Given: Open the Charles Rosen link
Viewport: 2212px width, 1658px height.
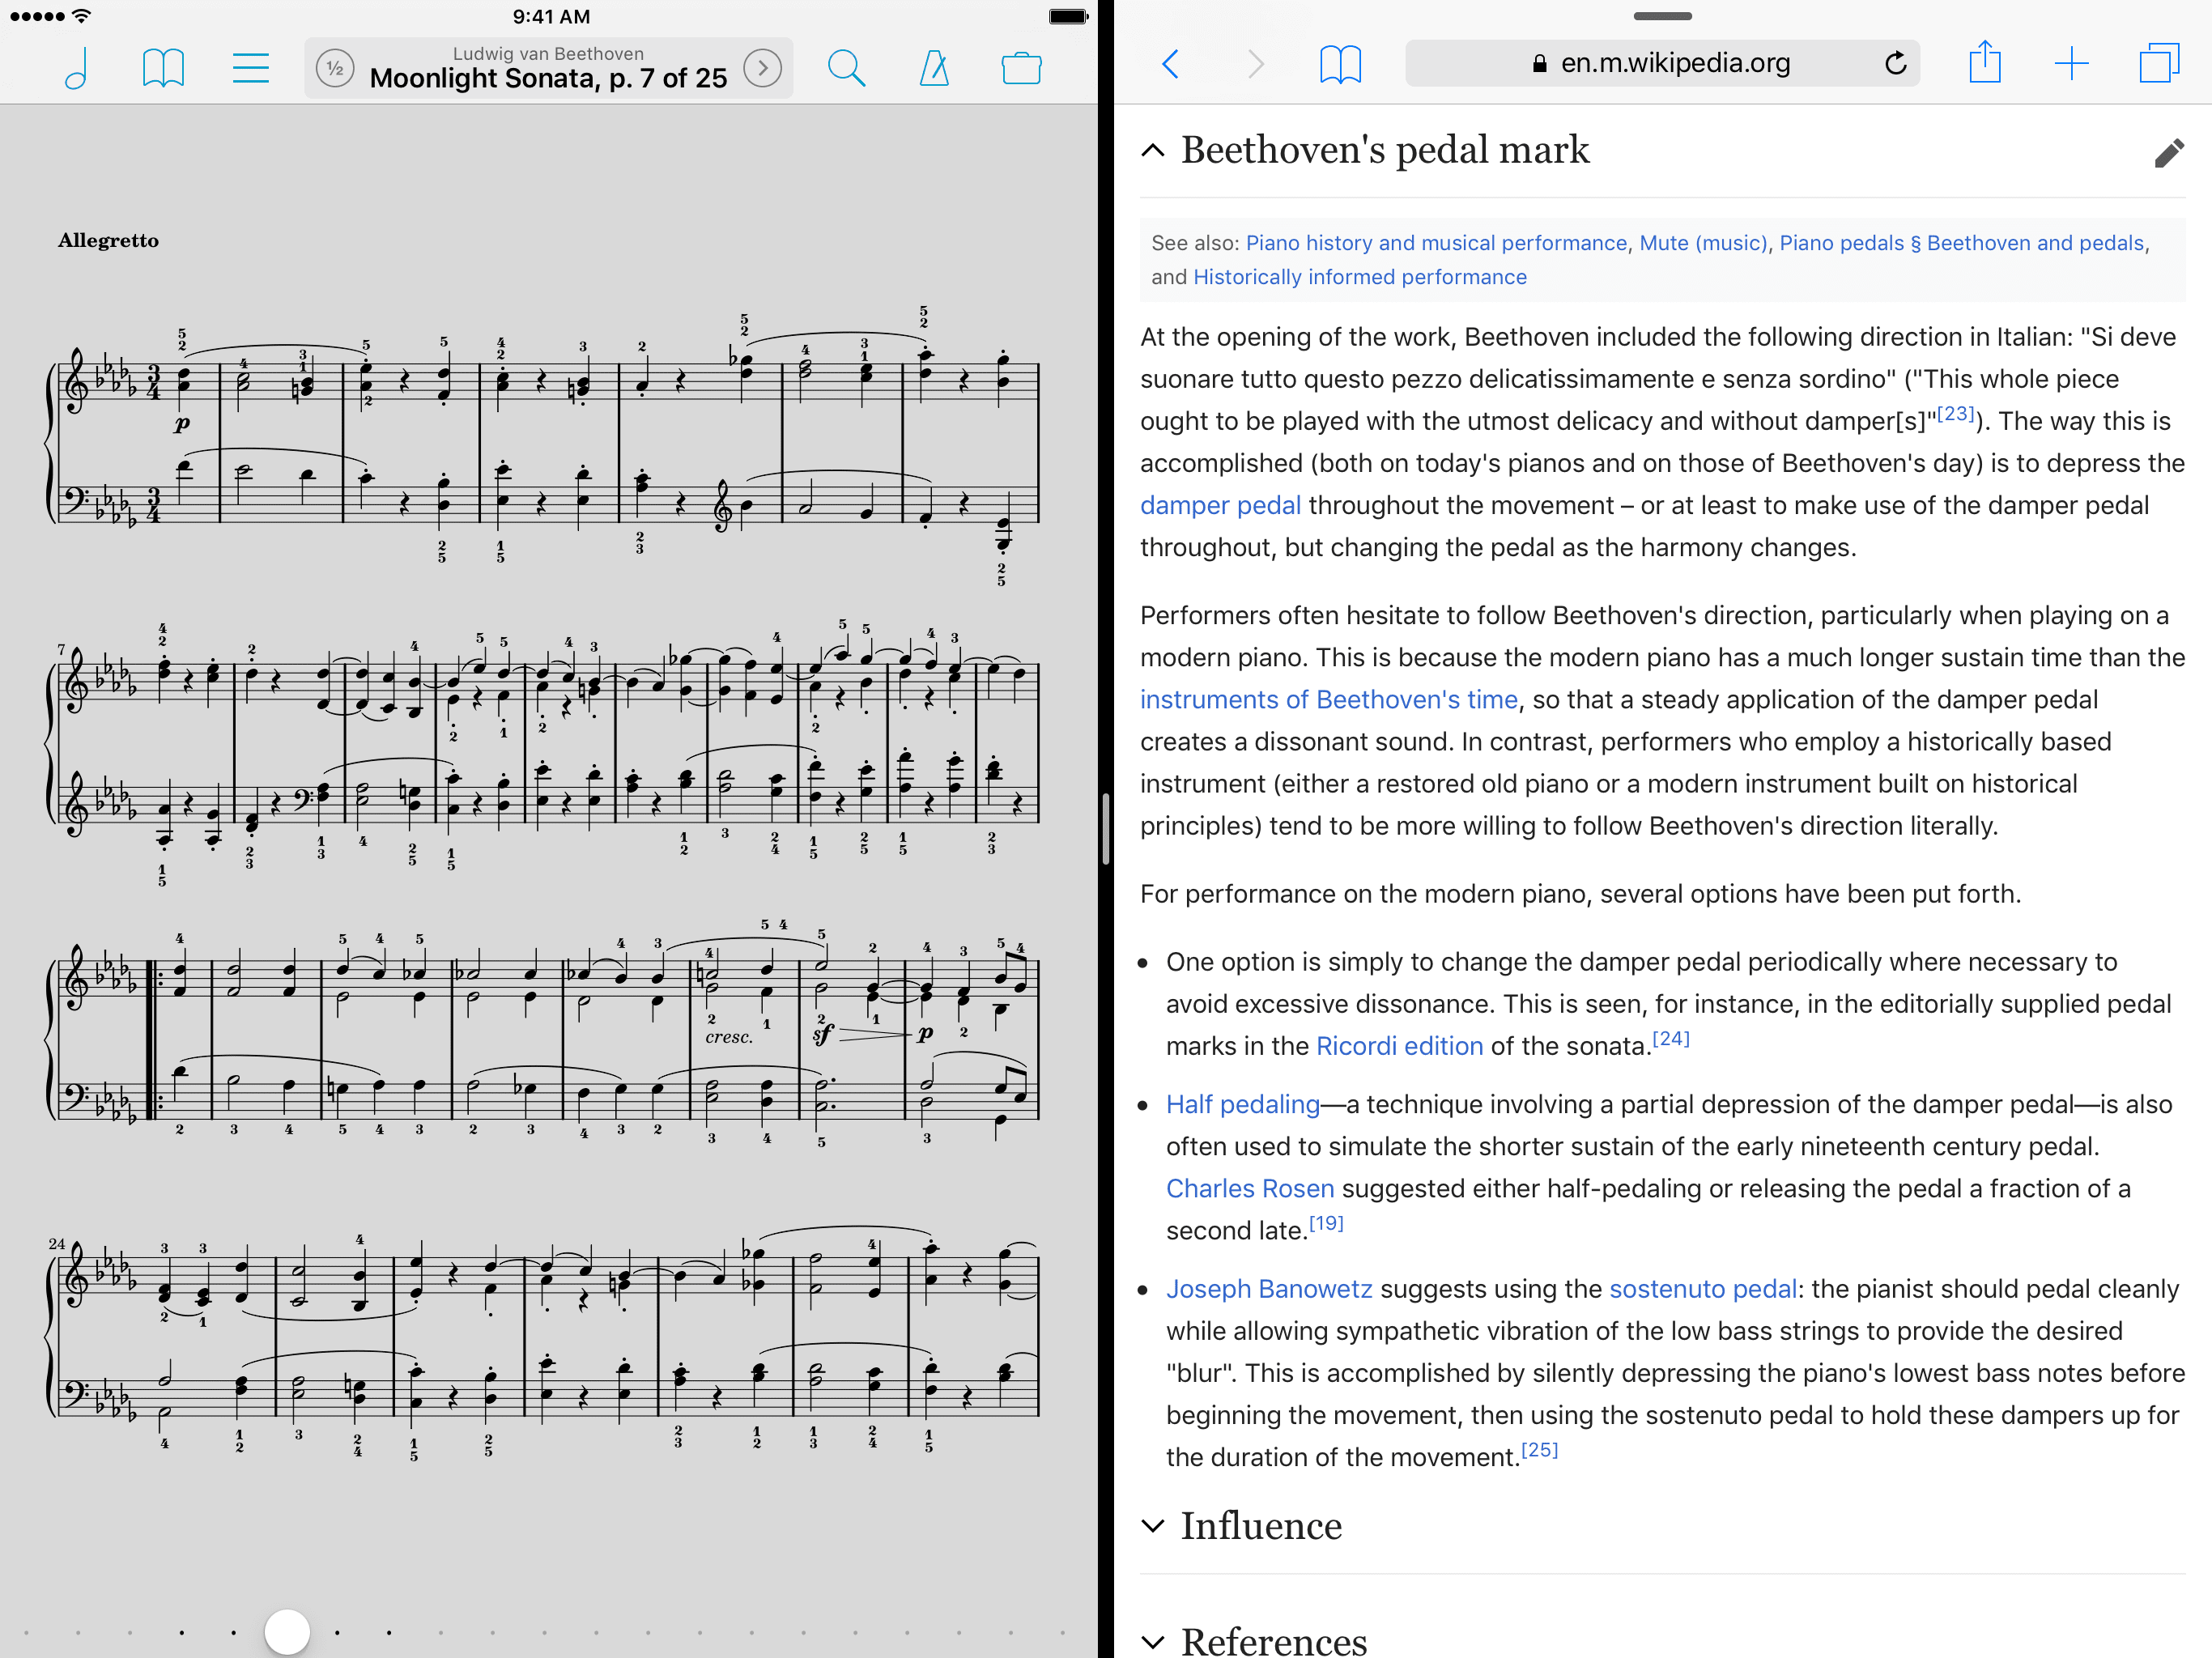Looking at the screenshot, I should tap(1250, 1188).
